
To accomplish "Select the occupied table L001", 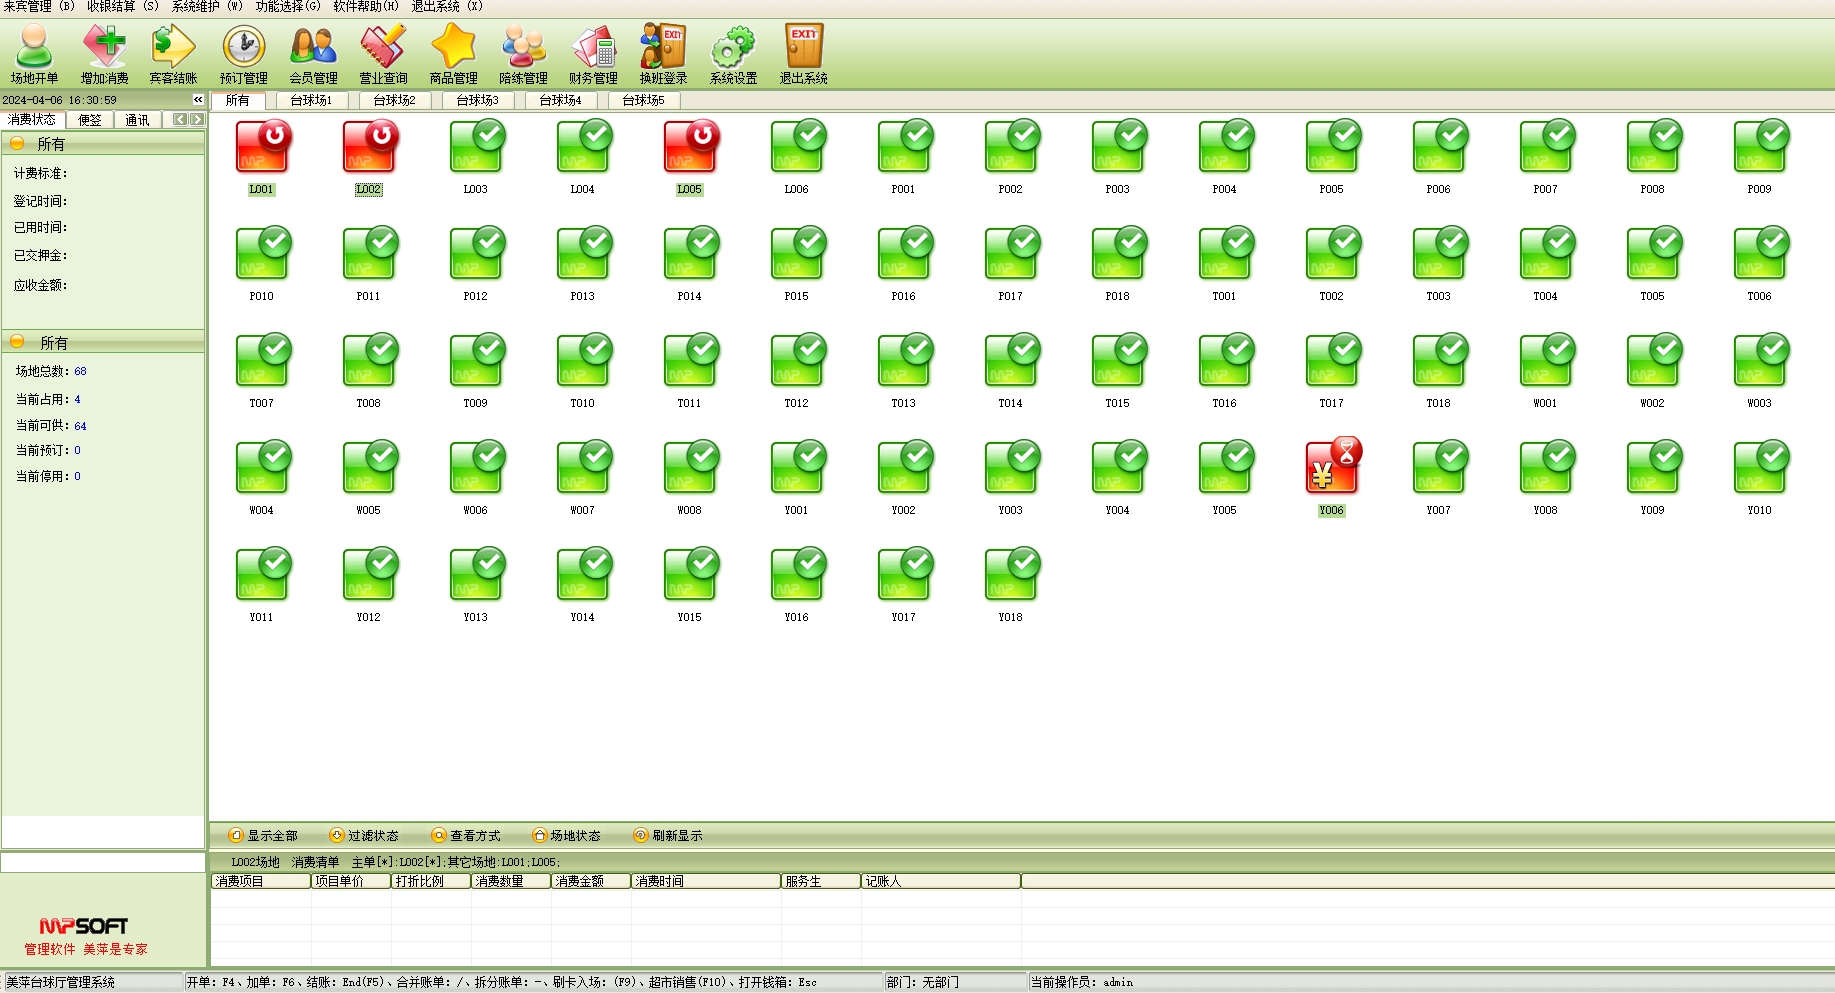I will click(262, 148).
